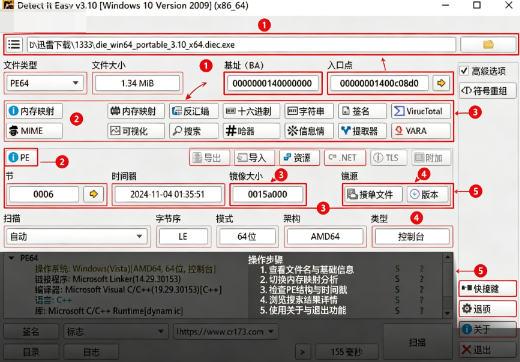The width and height of the screenshot is (520, 362).
Task: Open the 搜索 search tool
Action: coord(194,131)
